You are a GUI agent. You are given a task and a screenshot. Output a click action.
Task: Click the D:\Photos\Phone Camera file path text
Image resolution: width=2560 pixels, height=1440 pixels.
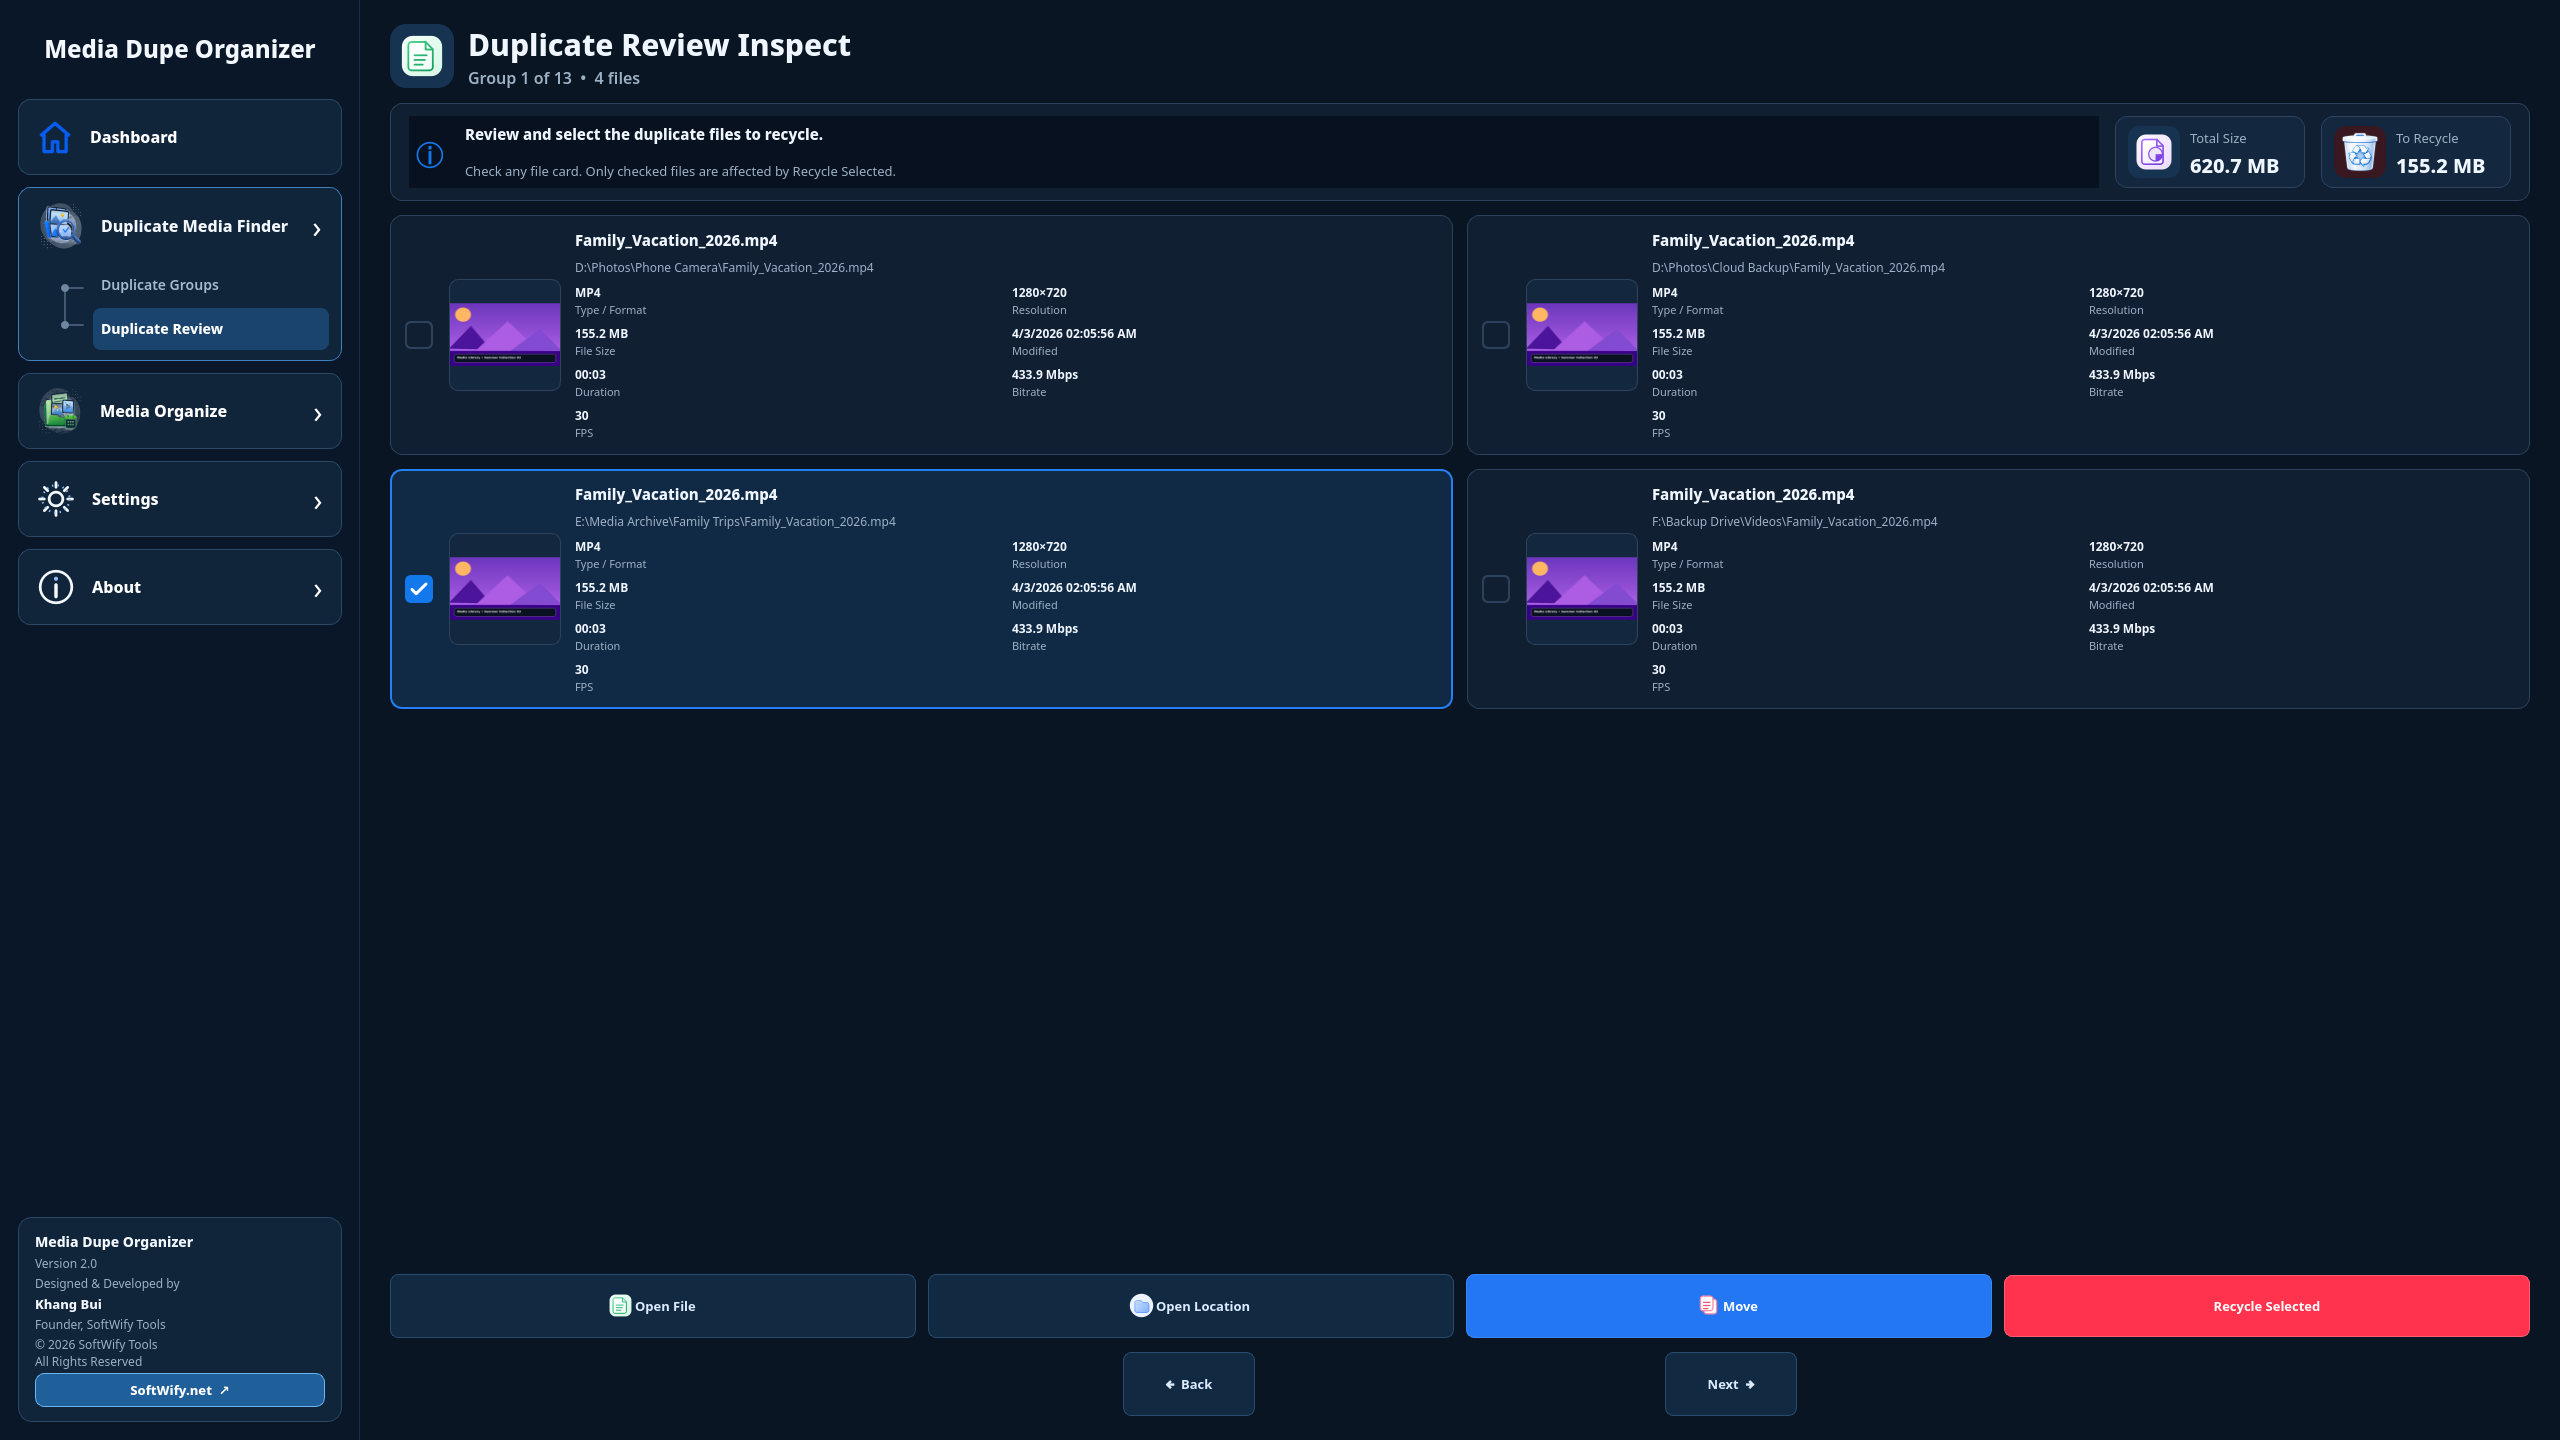[724, 268]
